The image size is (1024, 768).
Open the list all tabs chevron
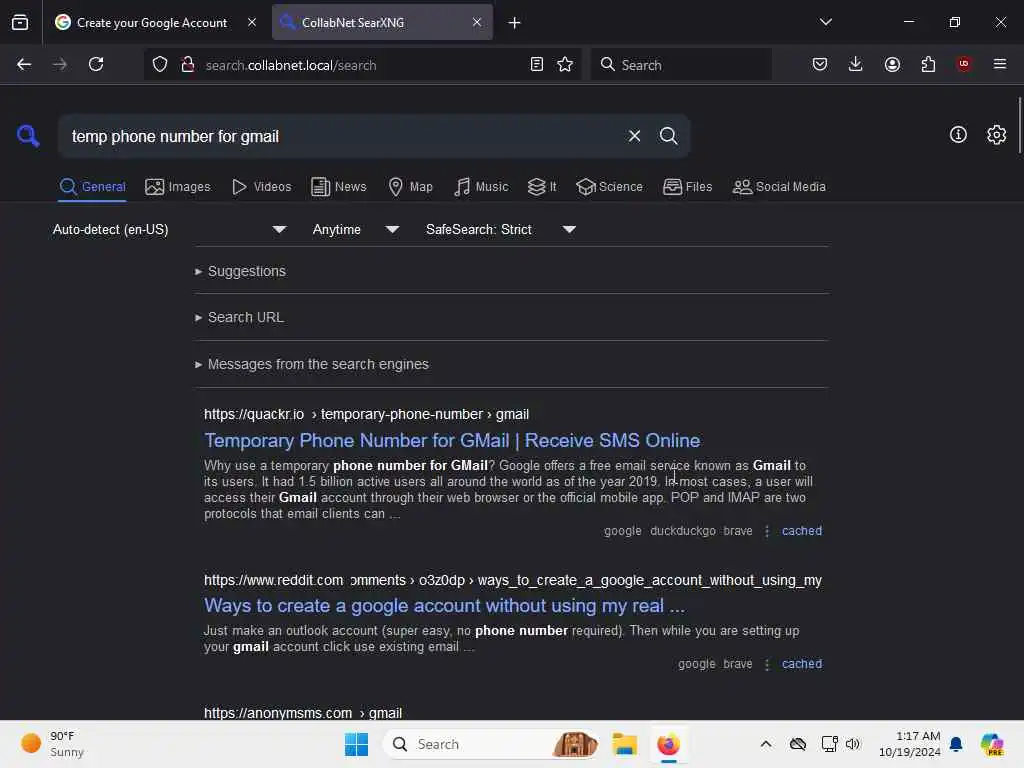[825, 22]
